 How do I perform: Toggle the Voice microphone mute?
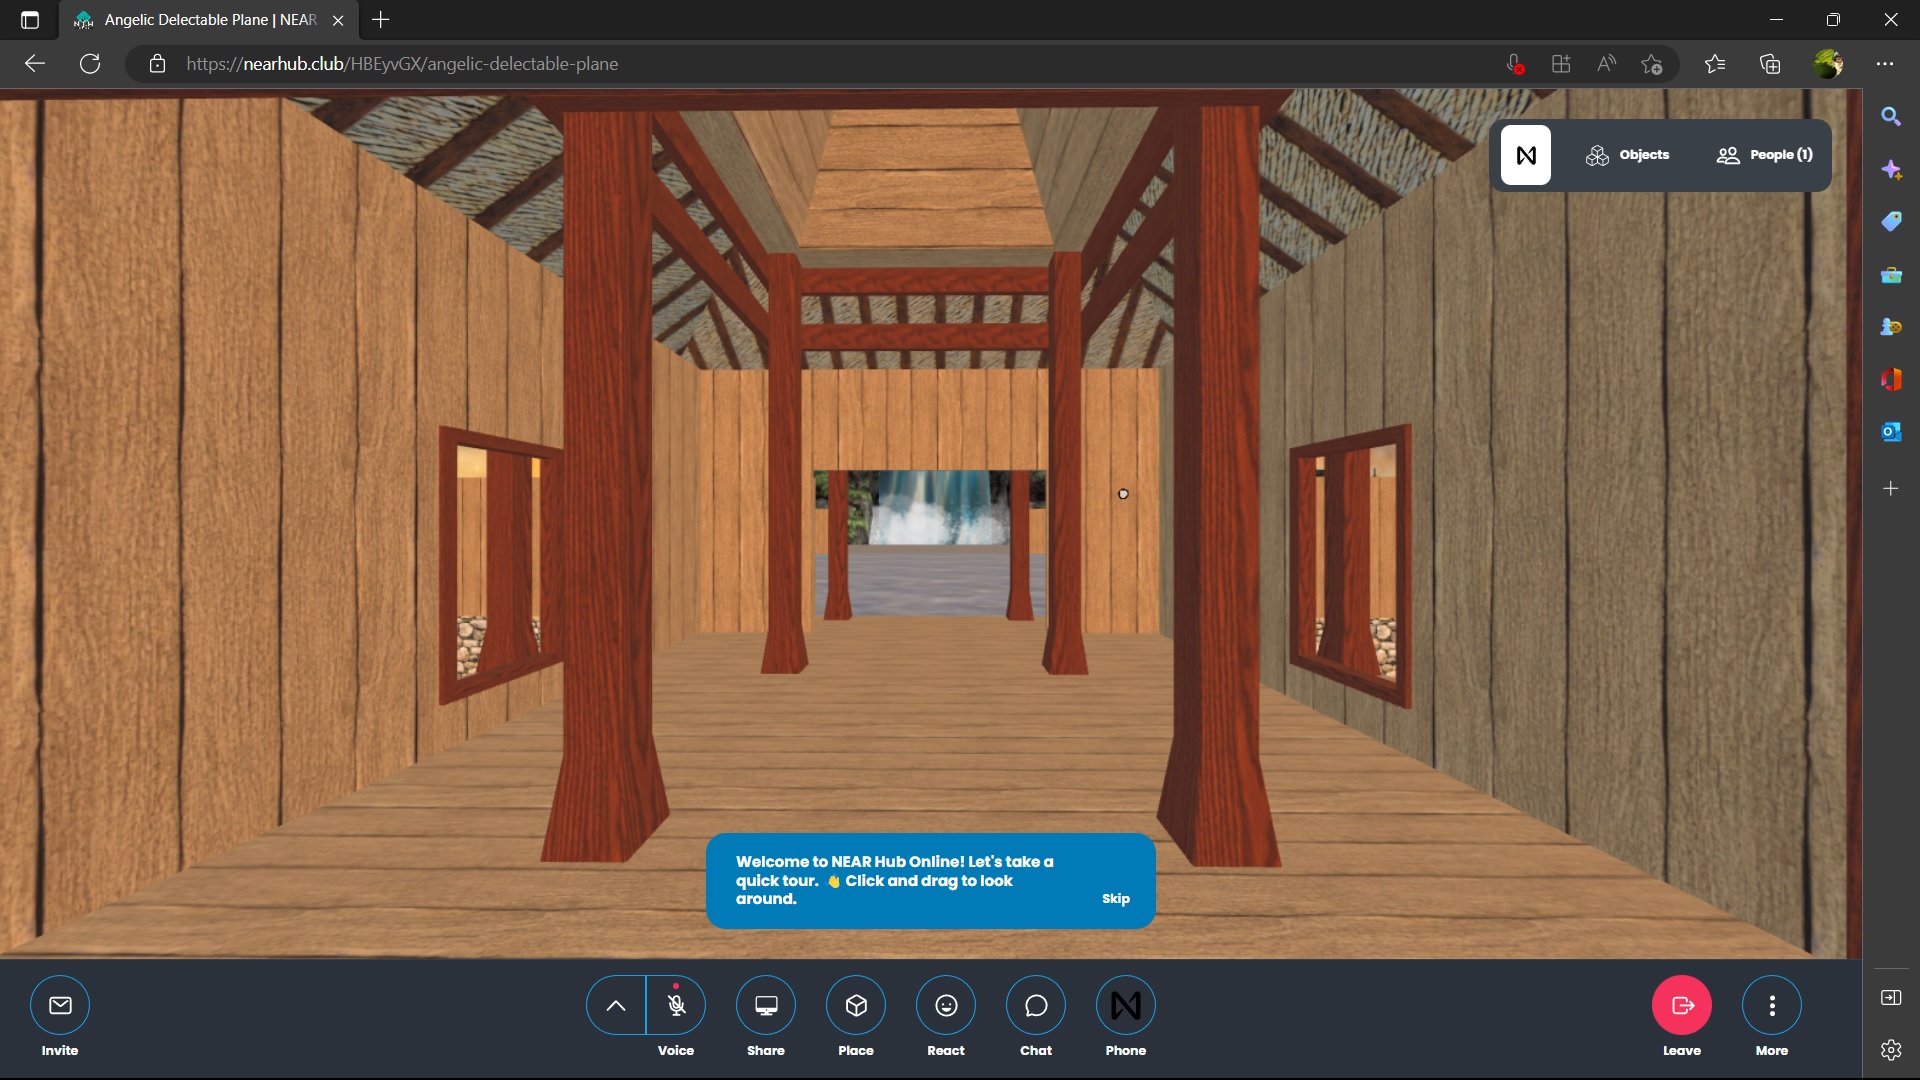click(677, 1005)
